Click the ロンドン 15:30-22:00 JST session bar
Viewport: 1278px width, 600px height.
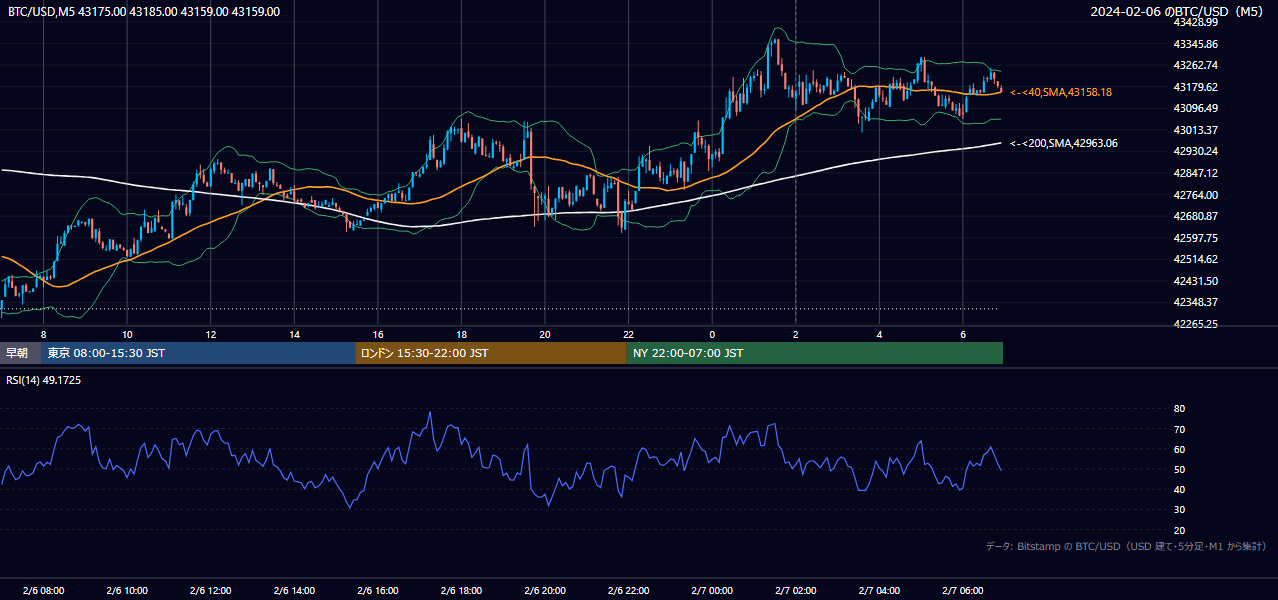tap(491, 353)
